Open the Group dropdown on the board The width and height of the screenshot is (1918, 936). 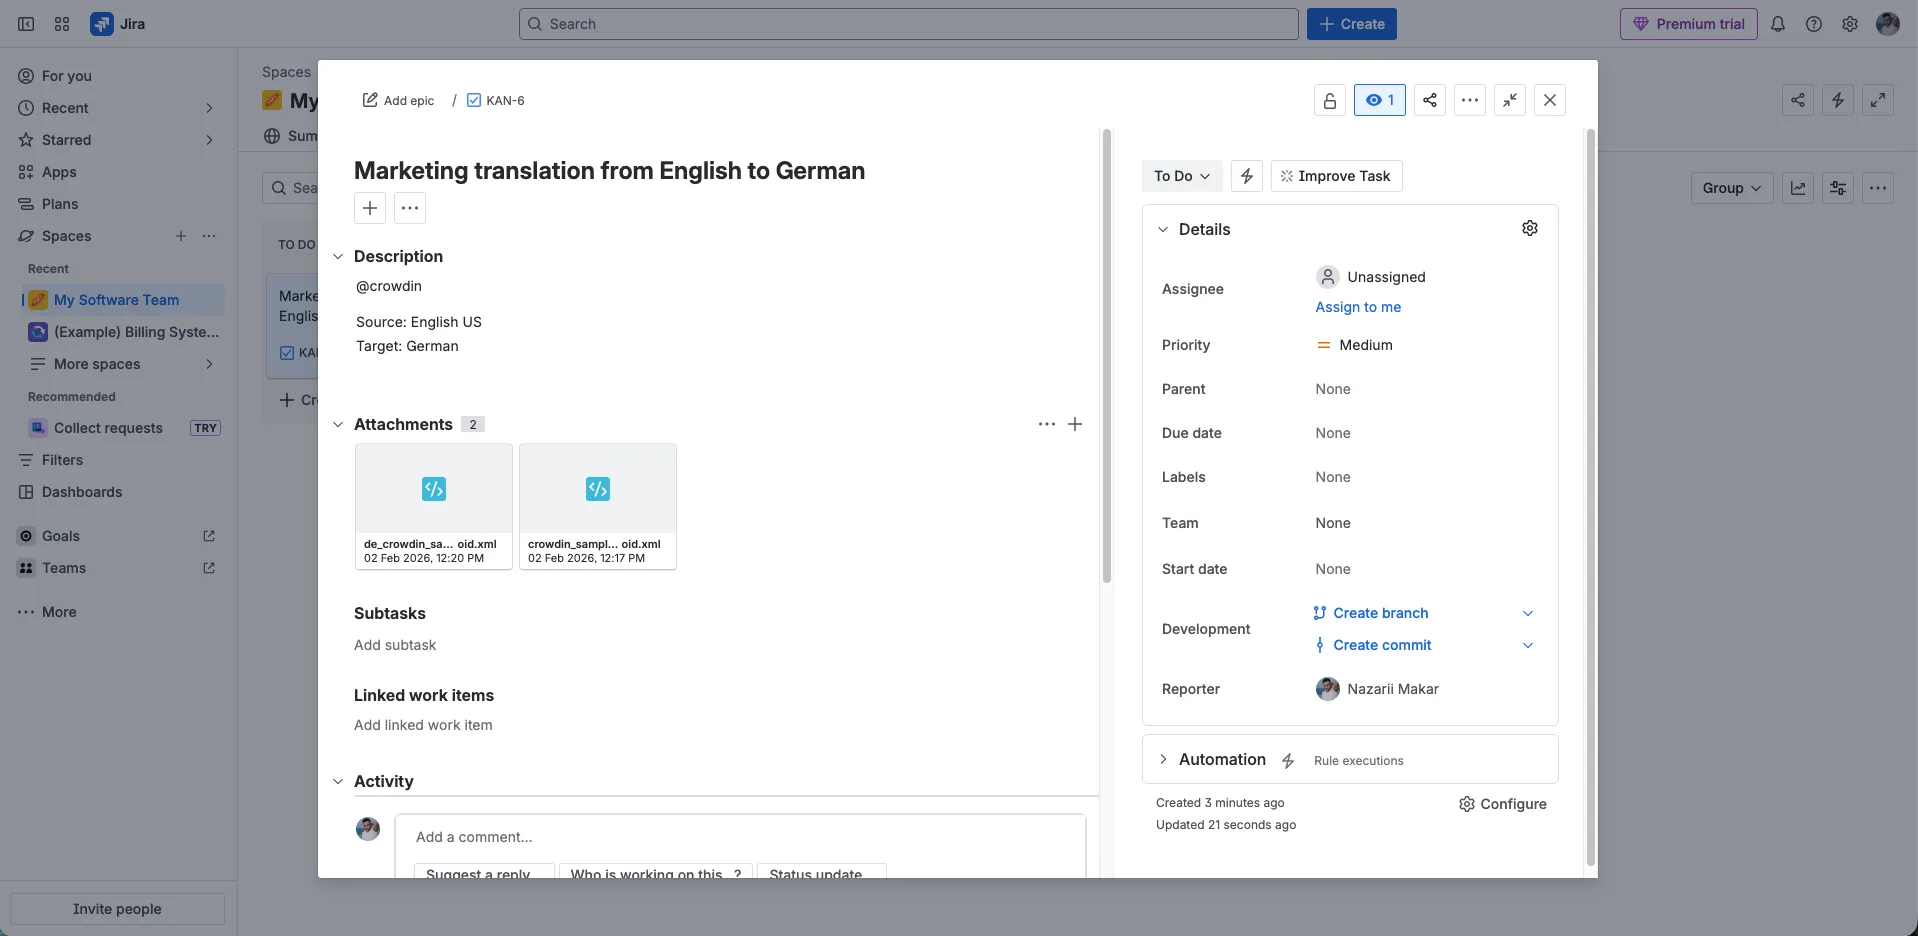tap(1731, 187)
